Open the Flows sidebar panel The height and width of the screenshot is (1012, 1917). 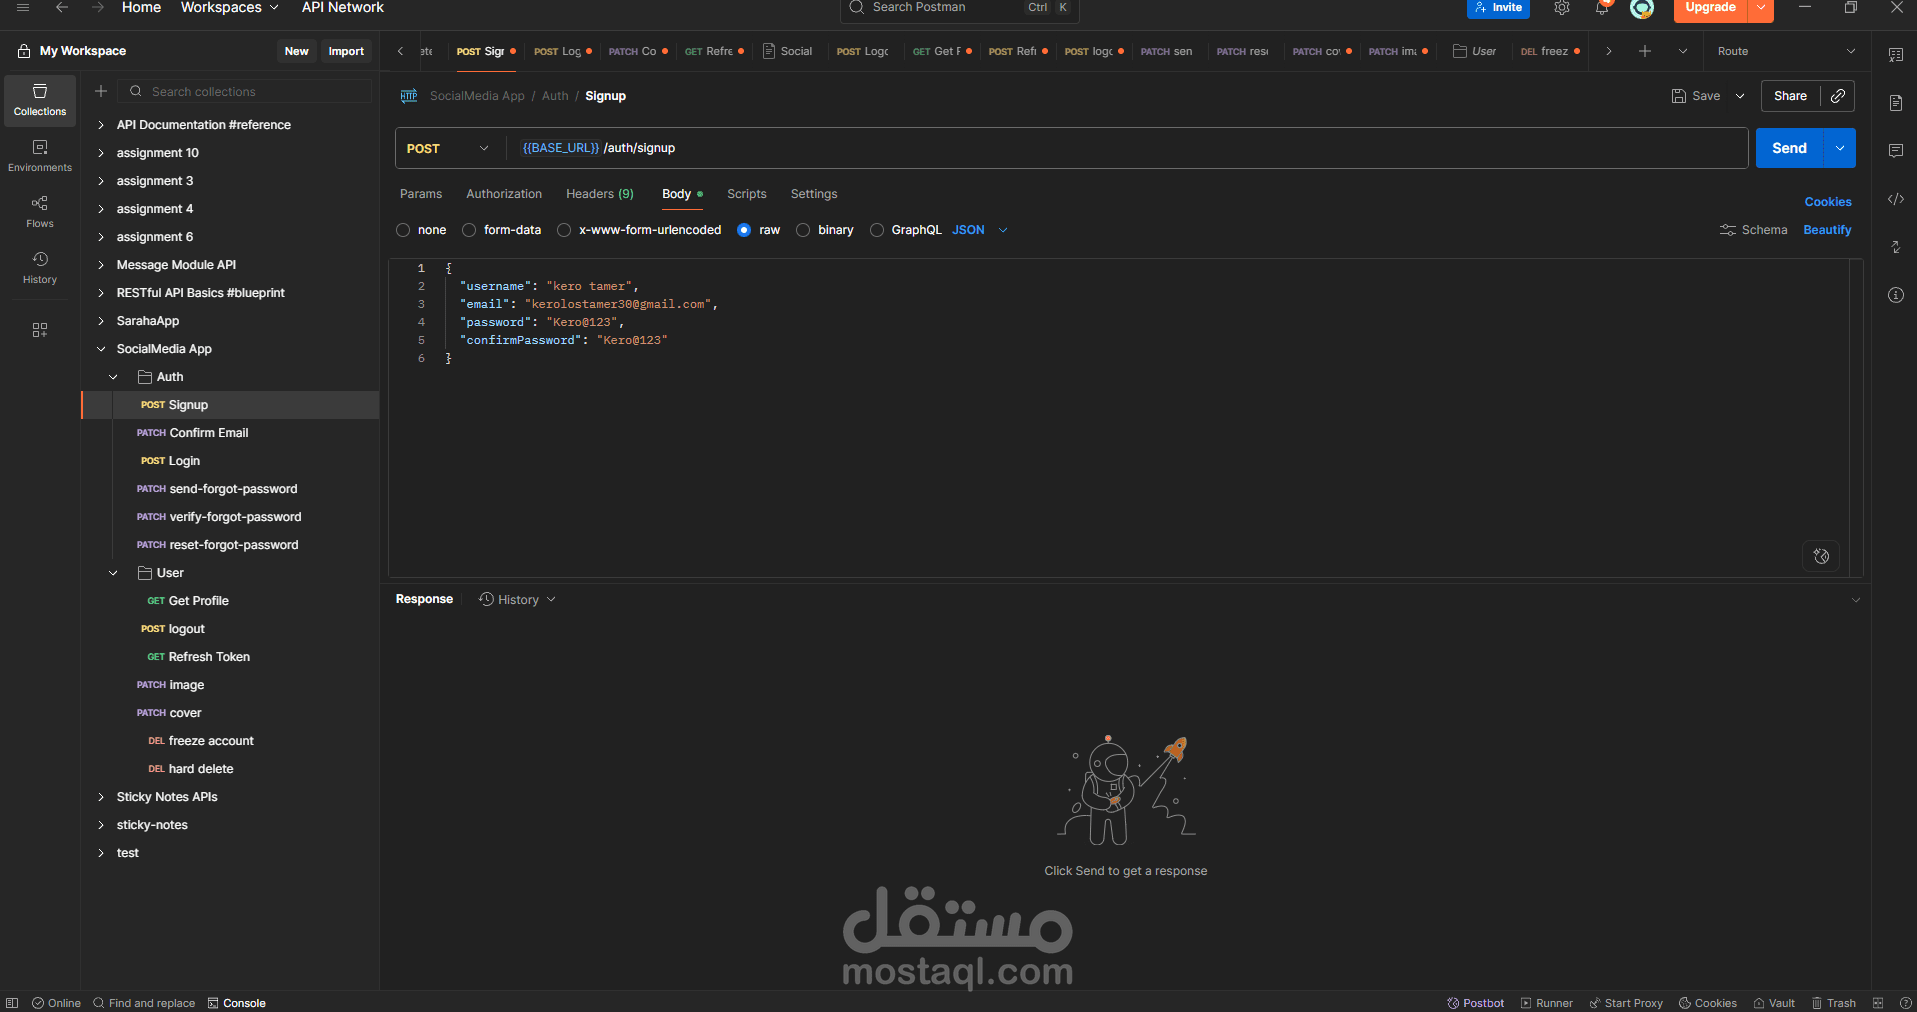[x=40, y=212]
